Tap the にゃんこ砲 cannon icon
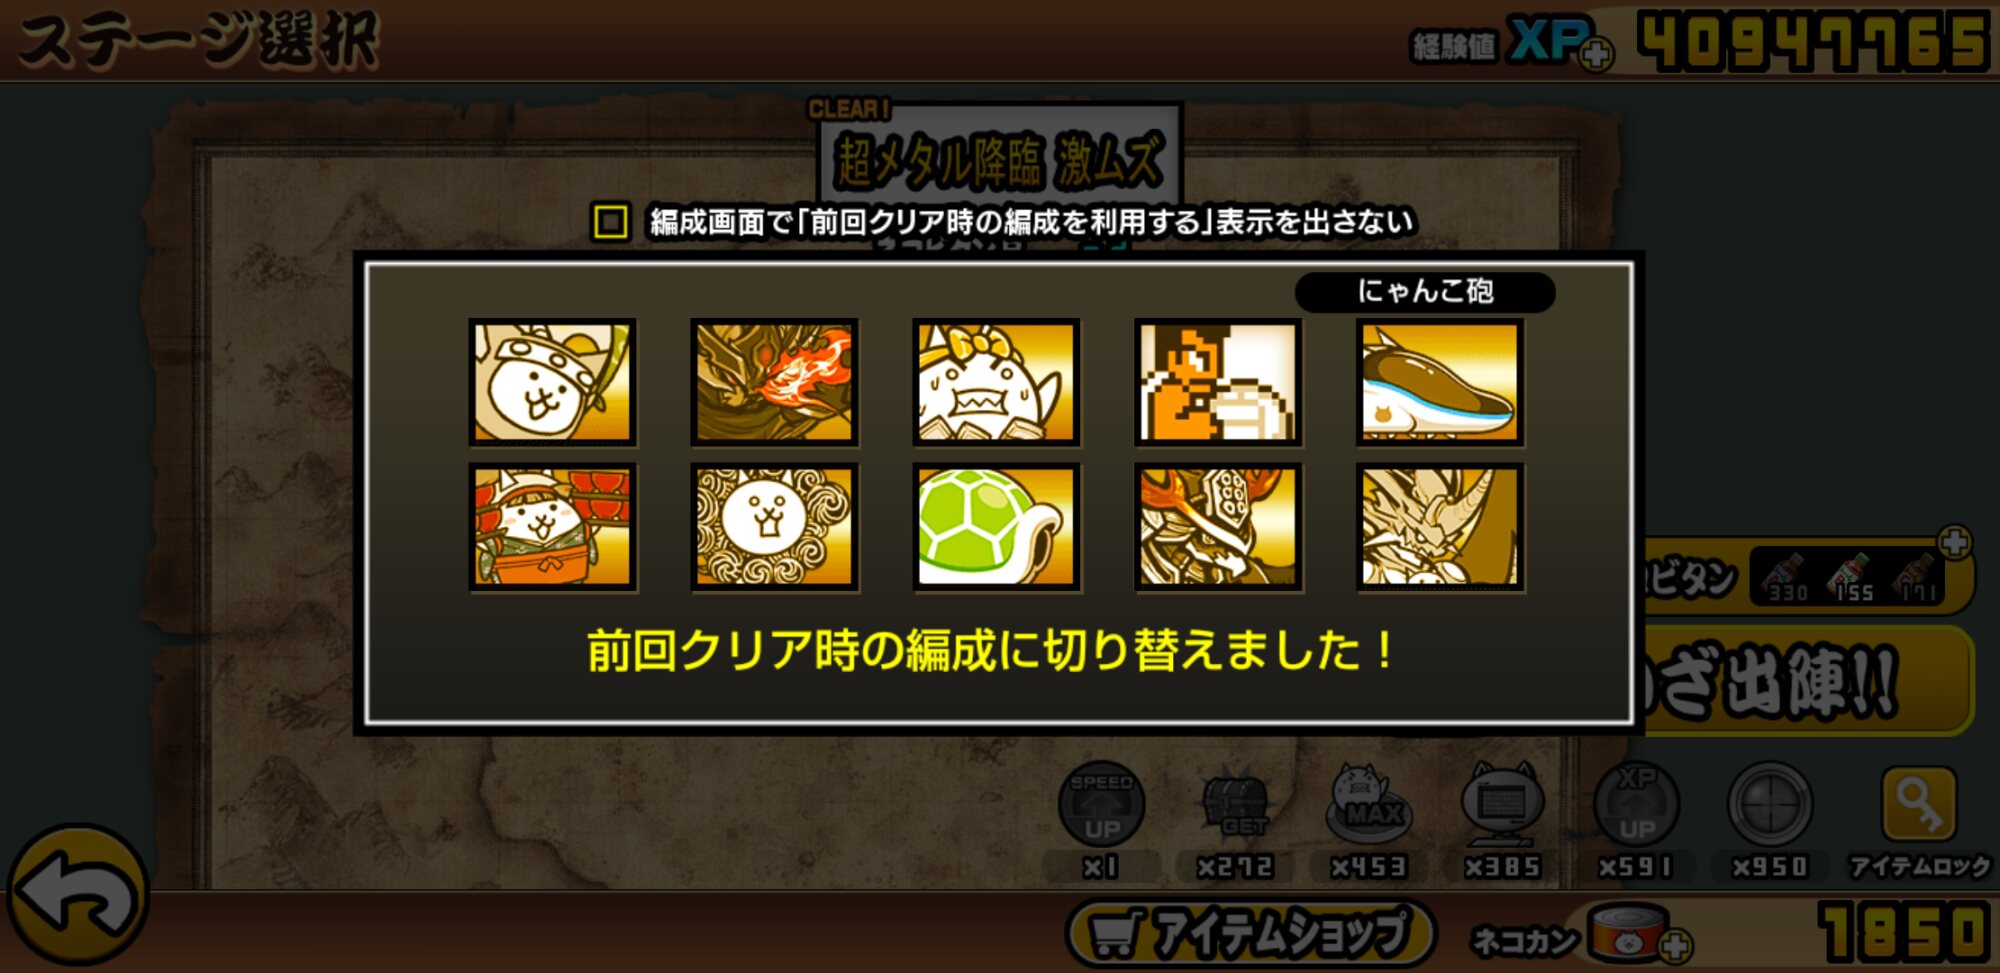The width and height of the screenshot is (2000, 973). pos(1440,383)
